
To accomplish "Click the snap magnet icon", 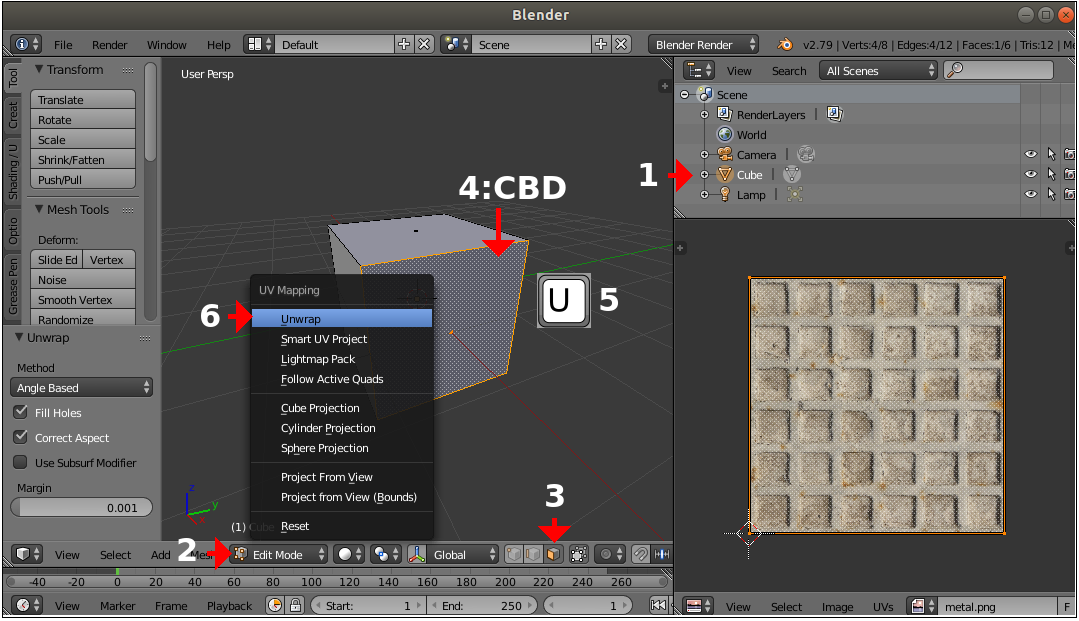I will tap(641, 554).
